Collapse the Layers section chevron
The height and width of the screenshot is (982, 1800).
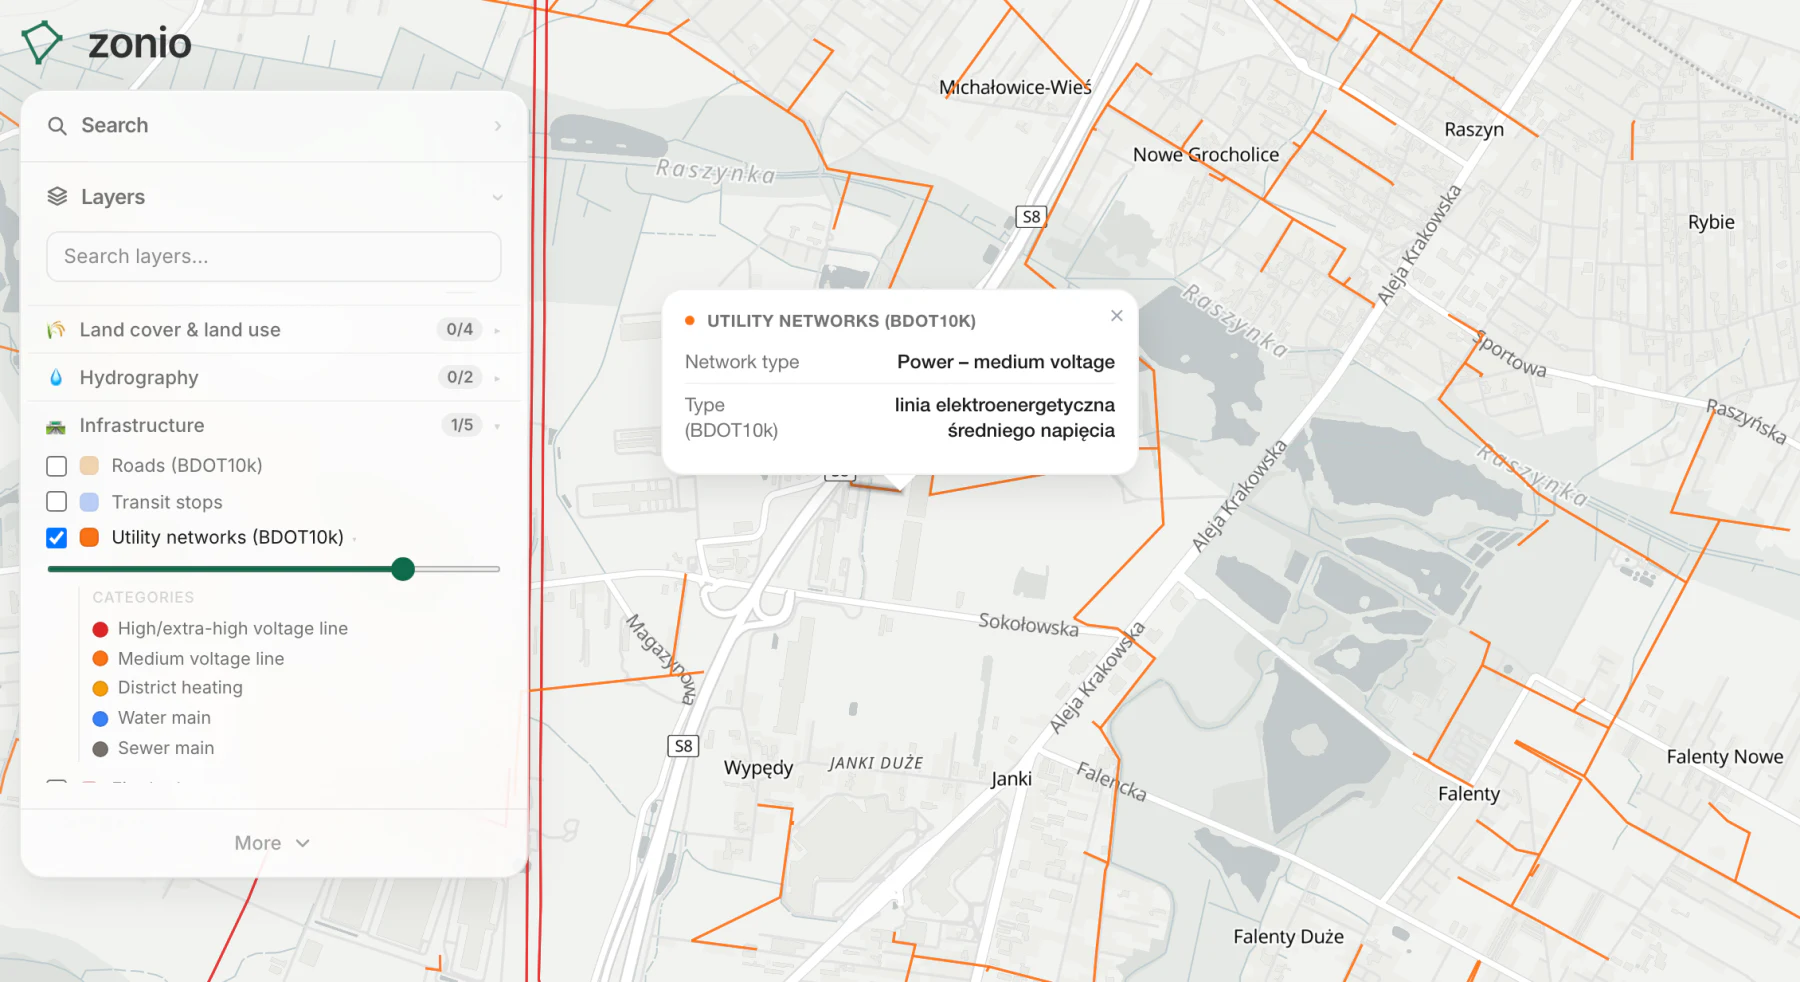497,198
